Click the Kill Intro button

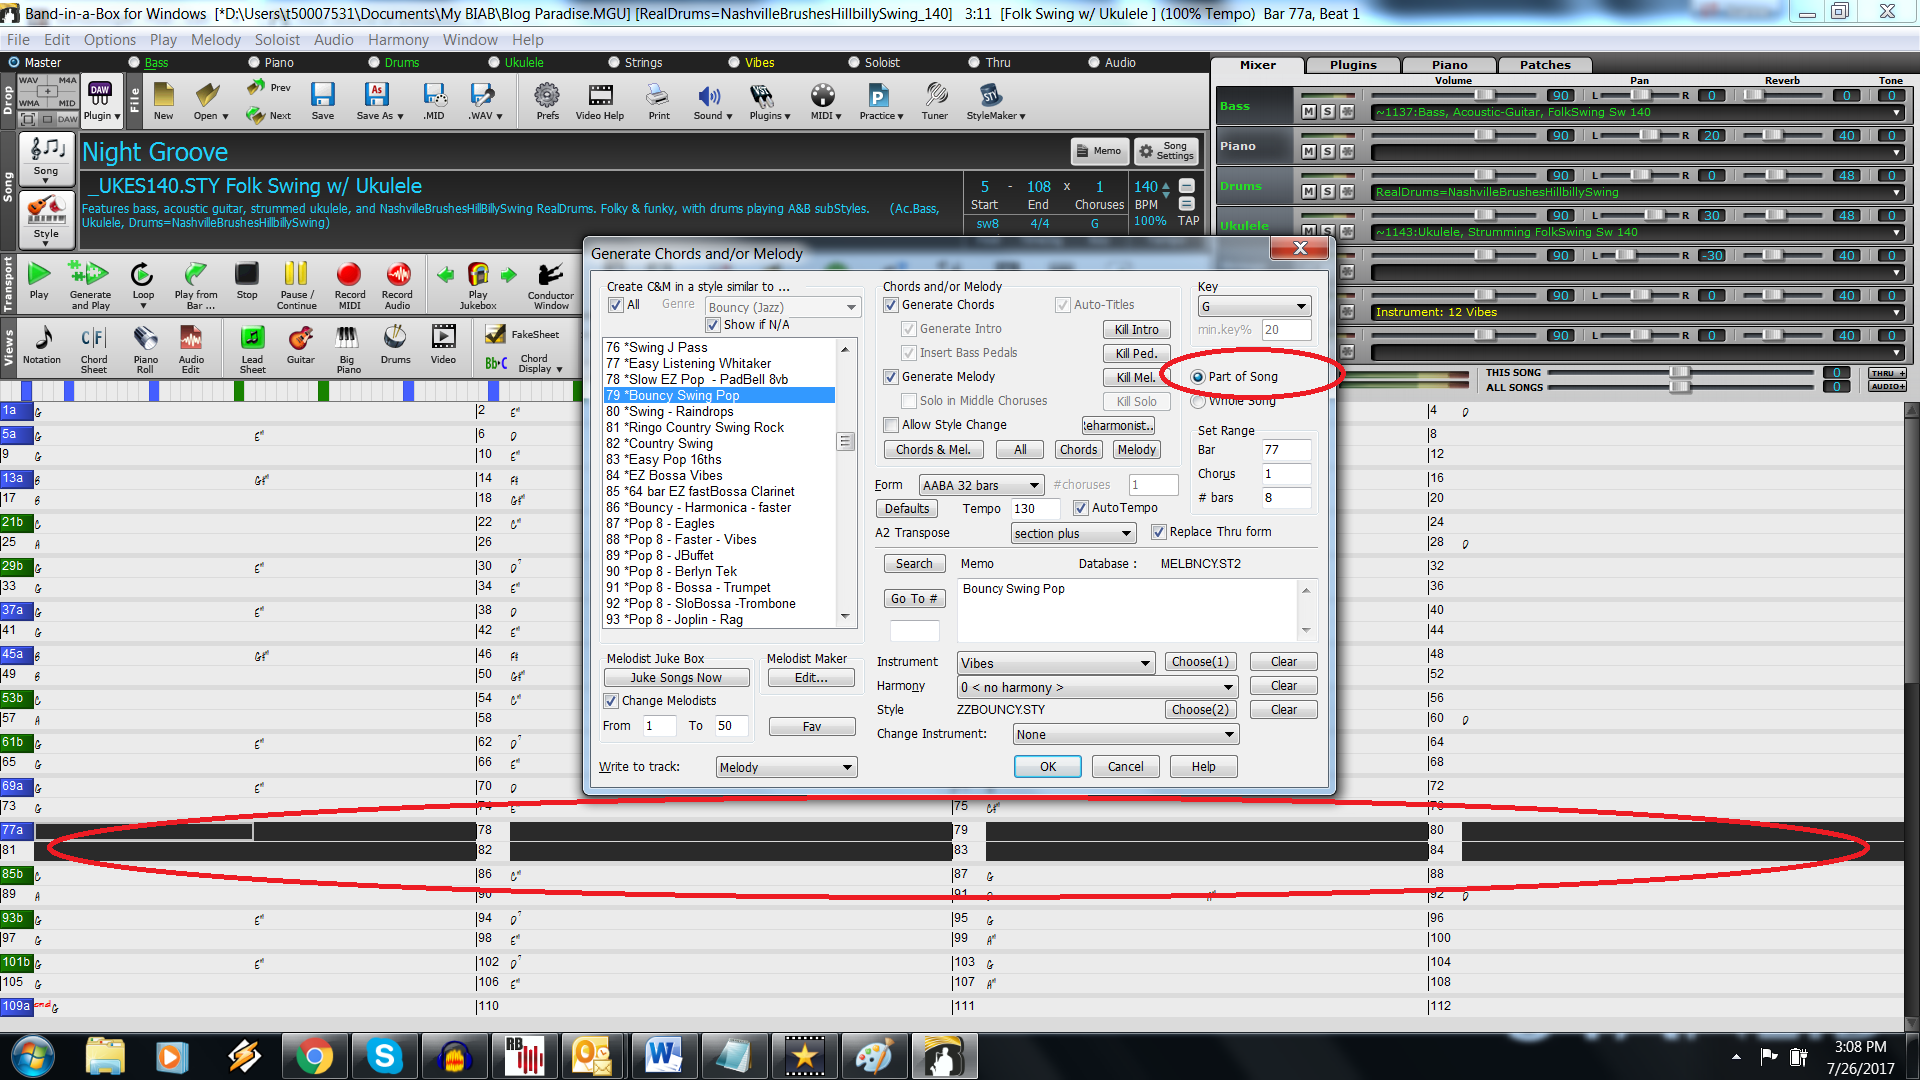[x=1136, y=329]
